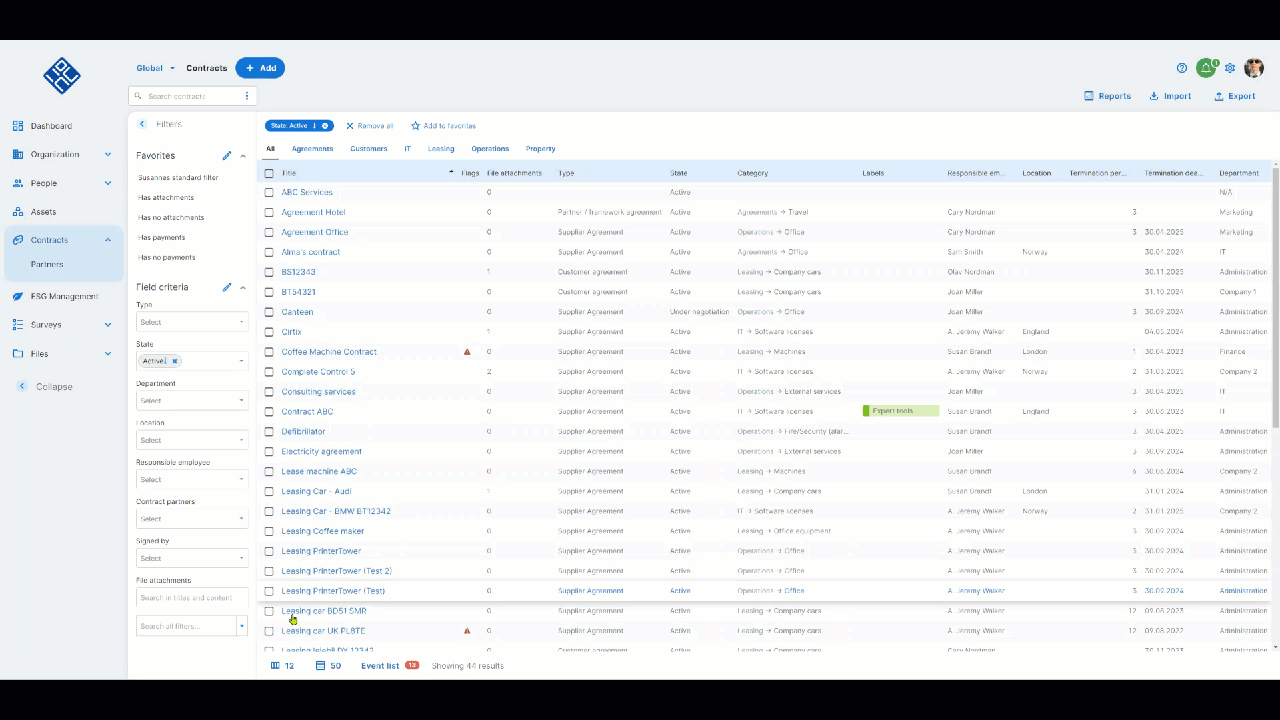Open the Location filter dropdown
The width and height of the screenshot is (1280, 720).
pos(192,440)
